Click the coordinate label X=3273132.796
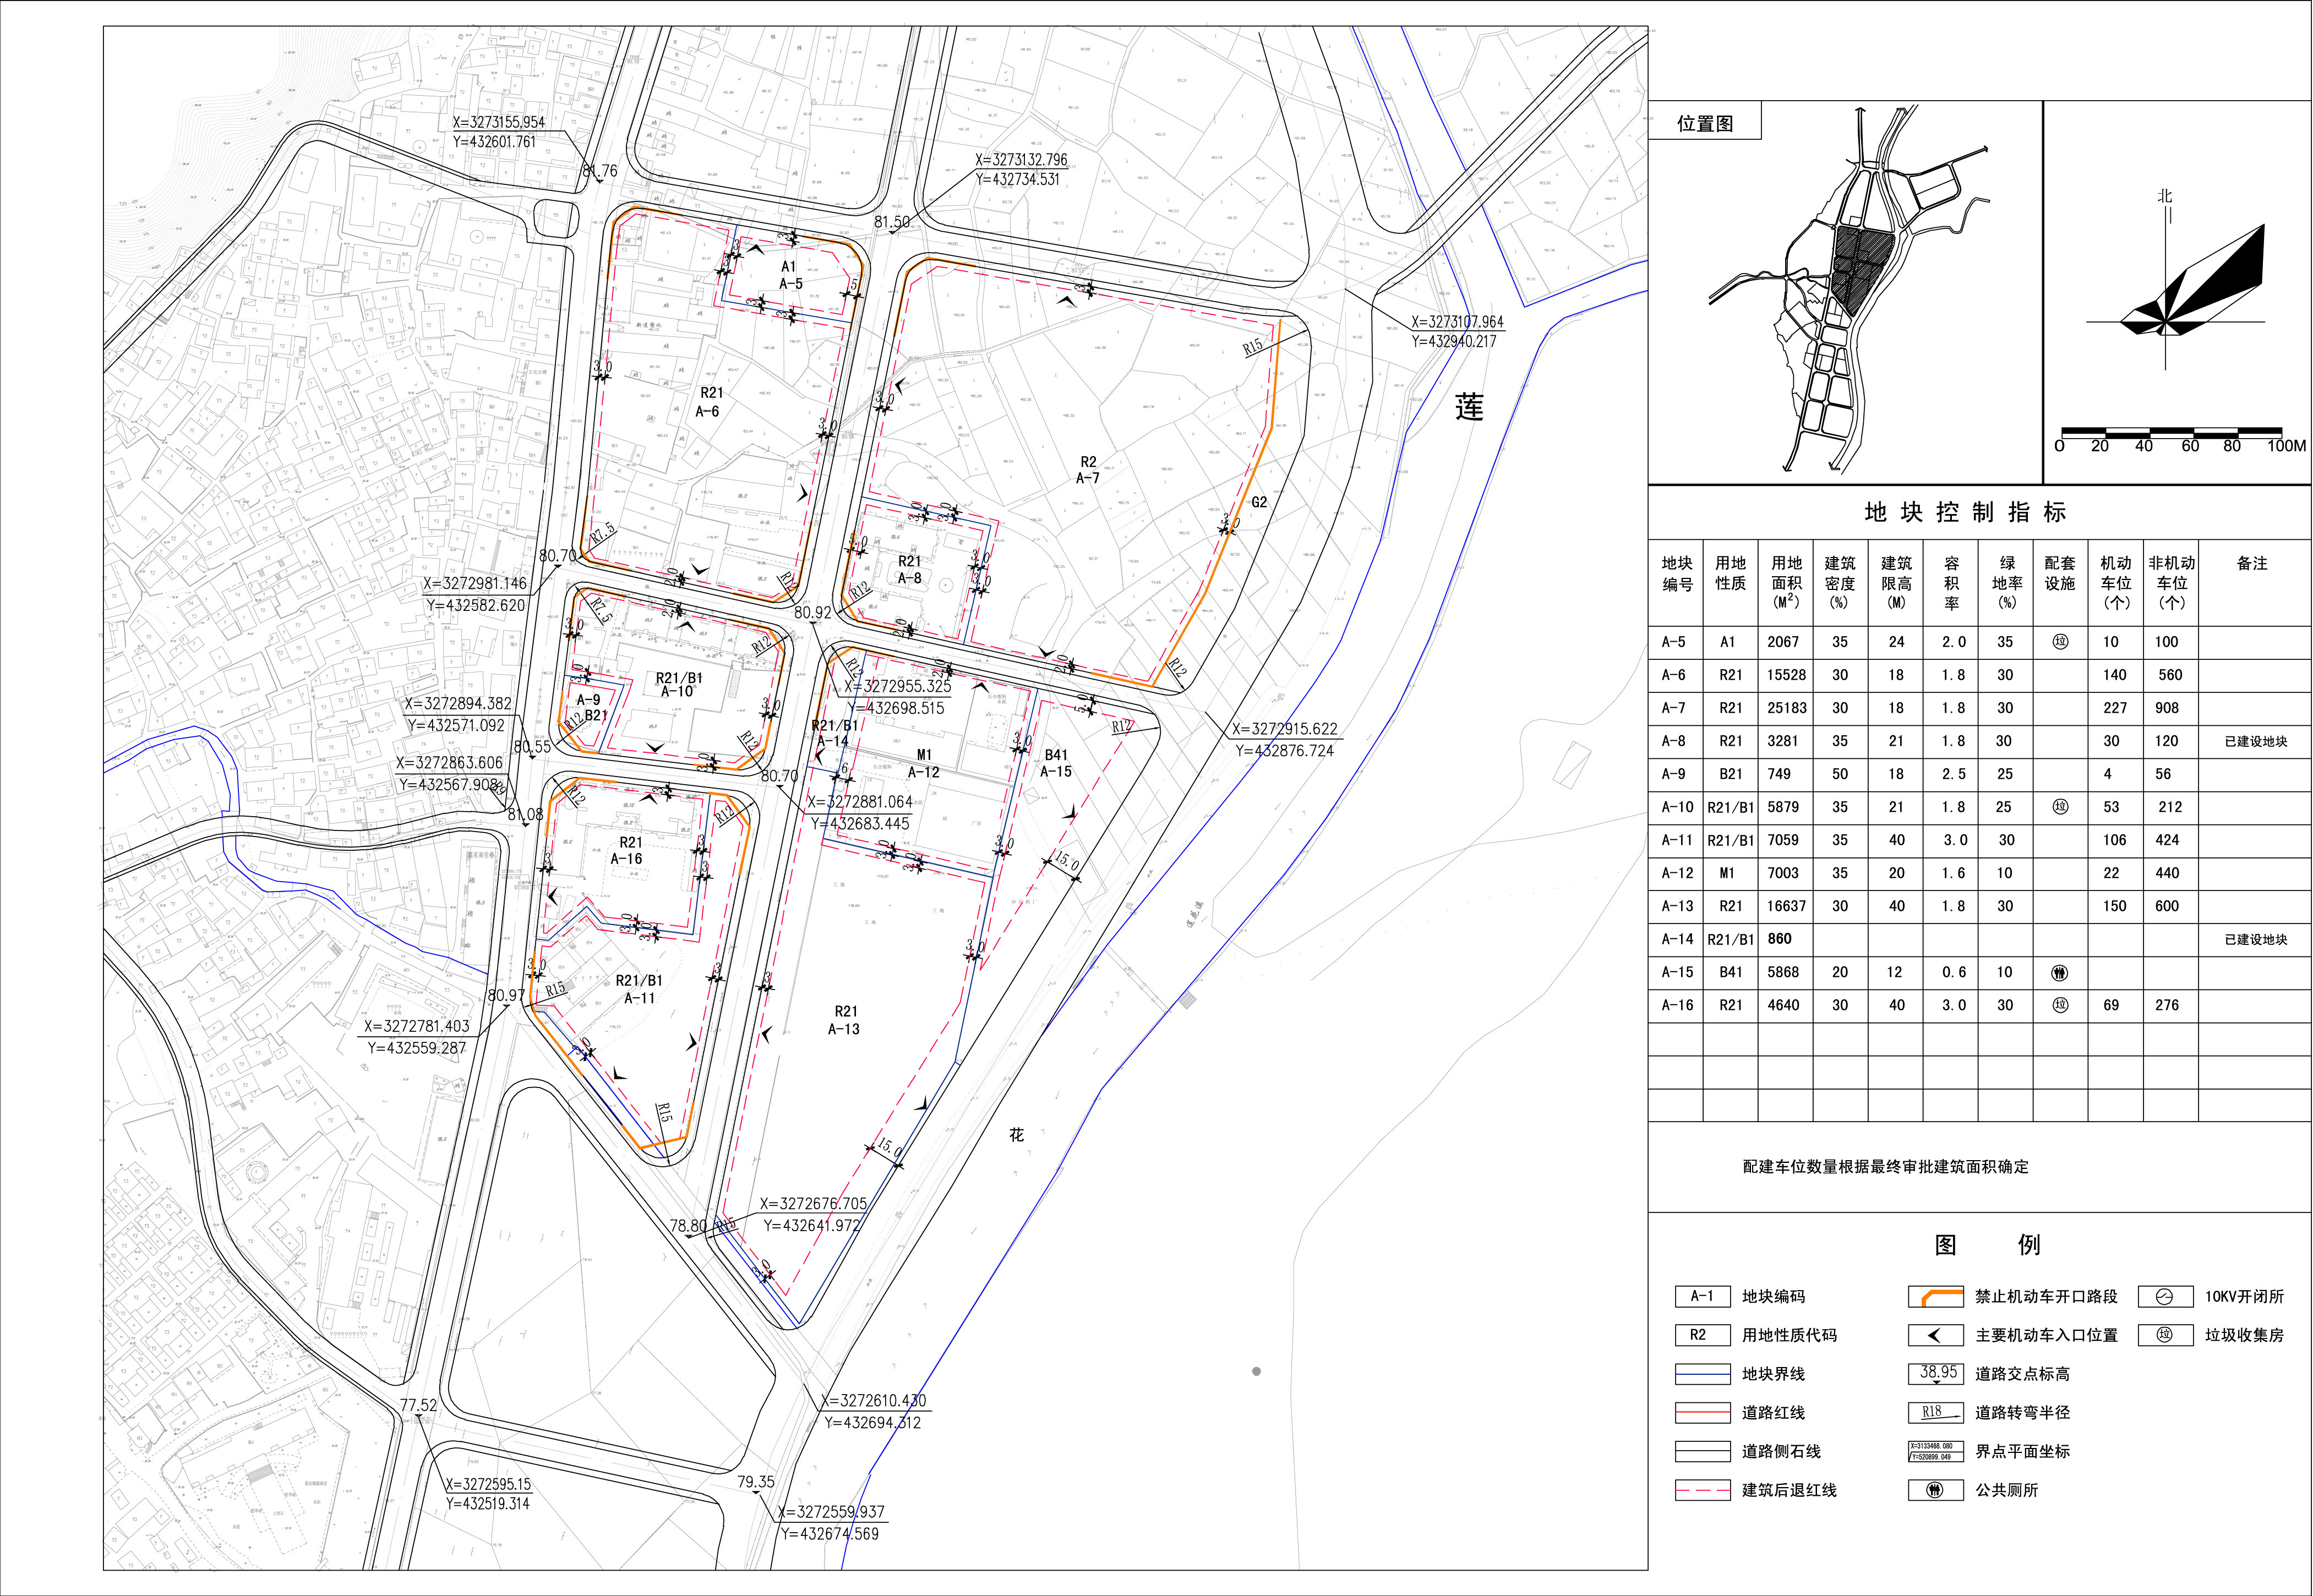2313x1596 pixels. [x=1022, y=160]
